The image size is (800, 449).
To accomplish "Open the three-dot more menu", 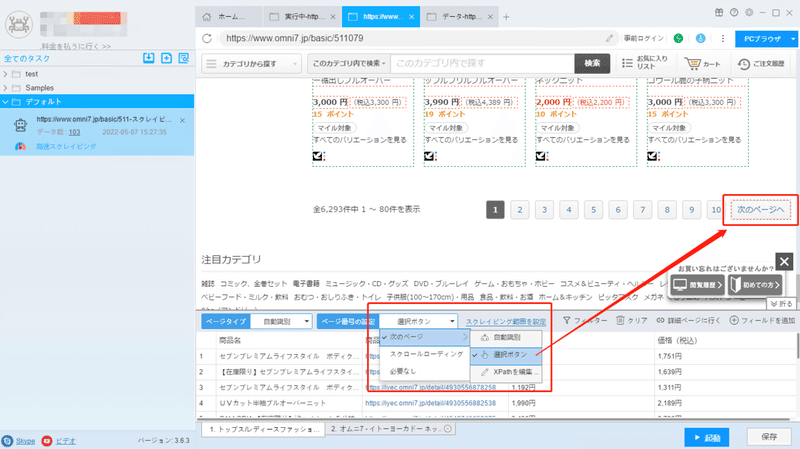I will [x=723, y=38].
